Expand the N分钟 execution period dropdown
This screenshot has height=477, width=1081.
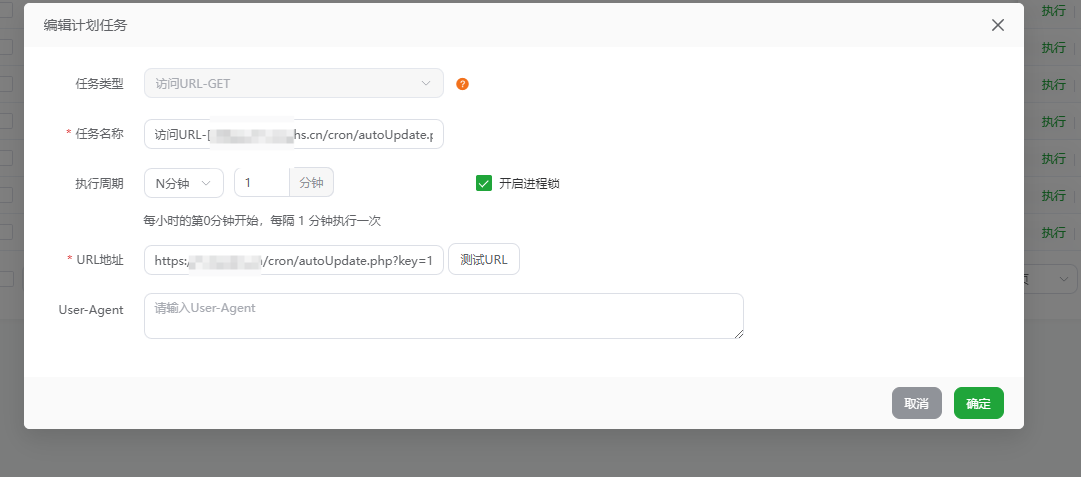(x=184, y=183)
